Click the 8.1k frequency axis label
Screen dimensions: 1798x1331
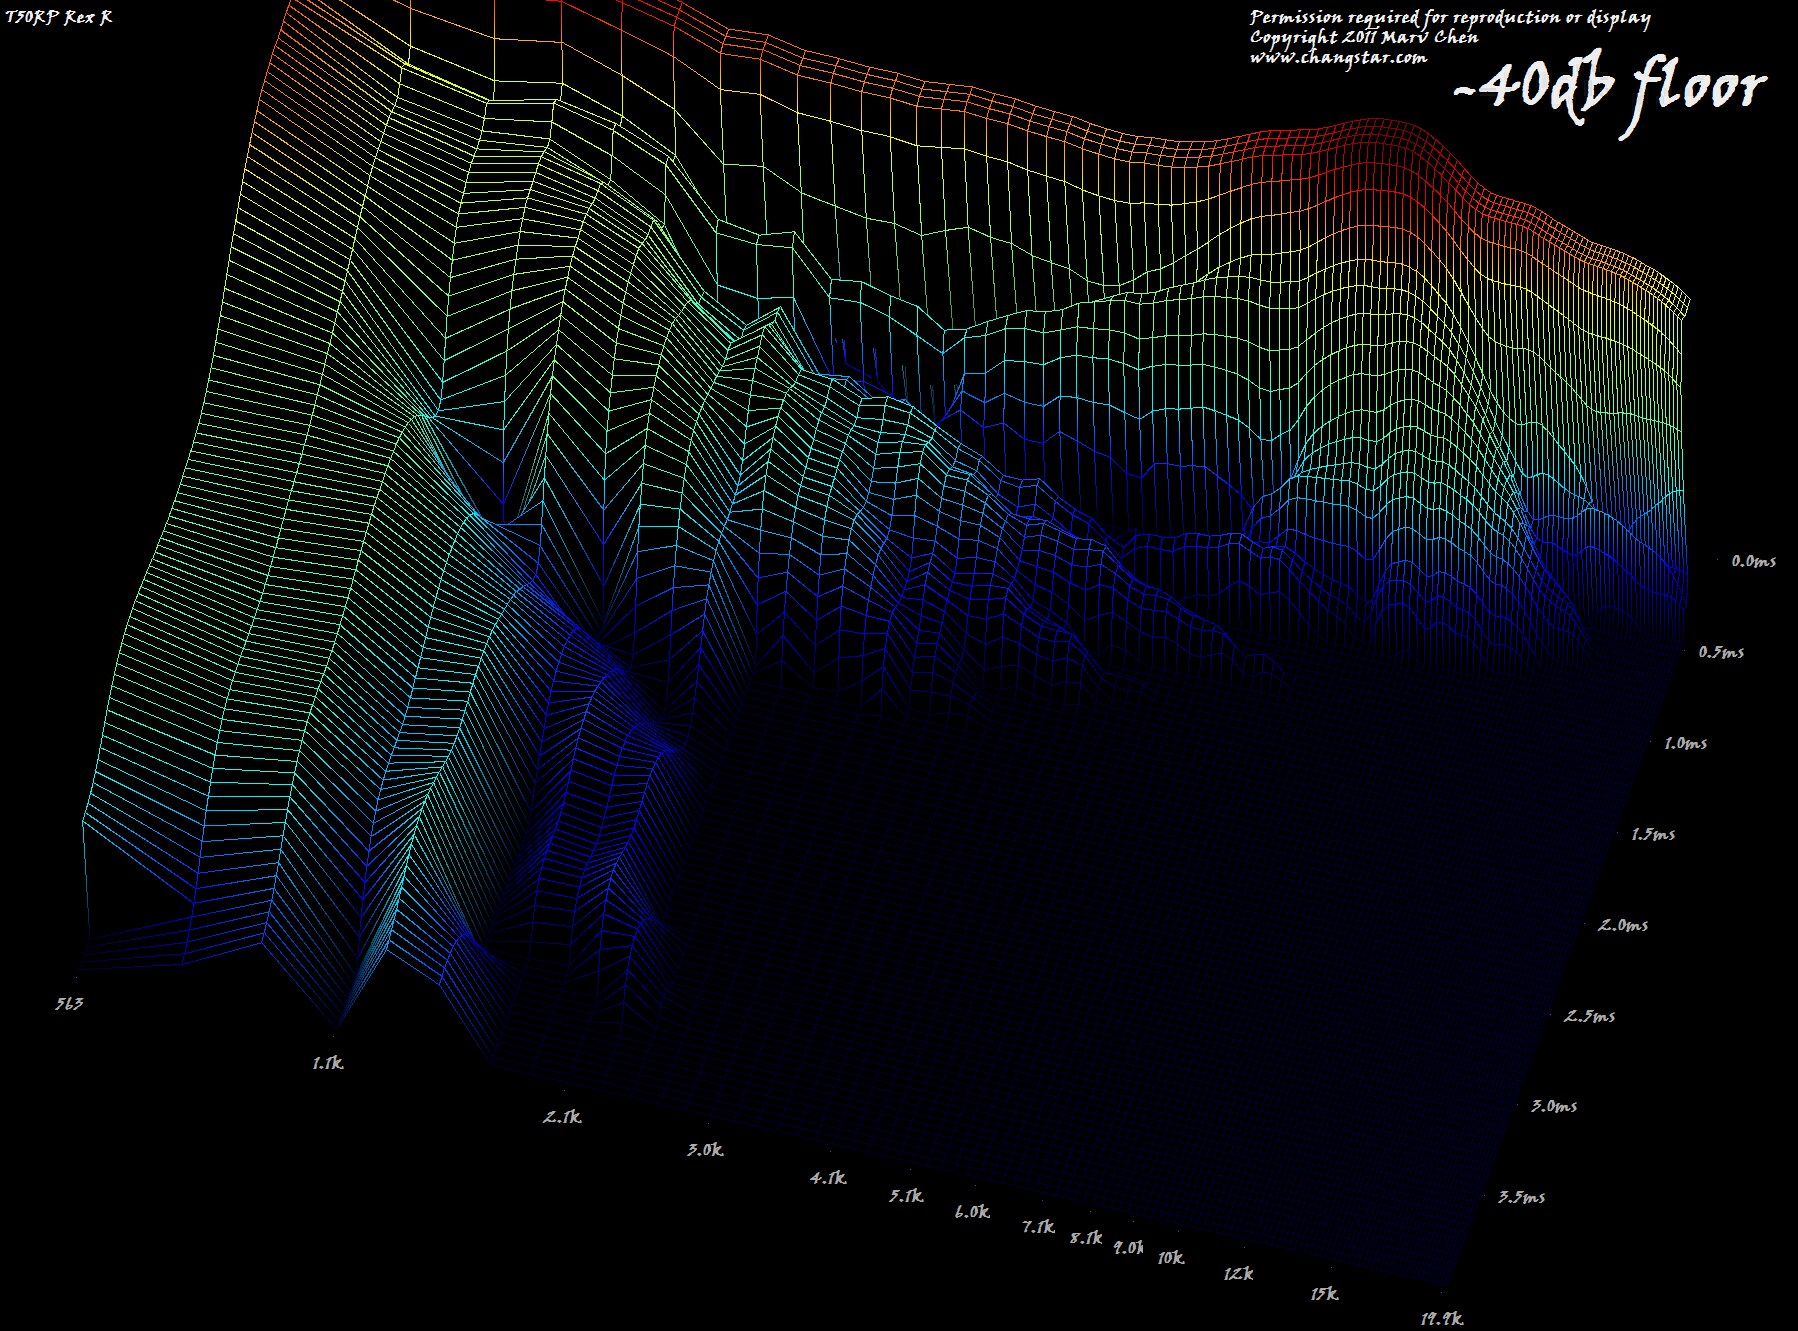(1086, 1238)
